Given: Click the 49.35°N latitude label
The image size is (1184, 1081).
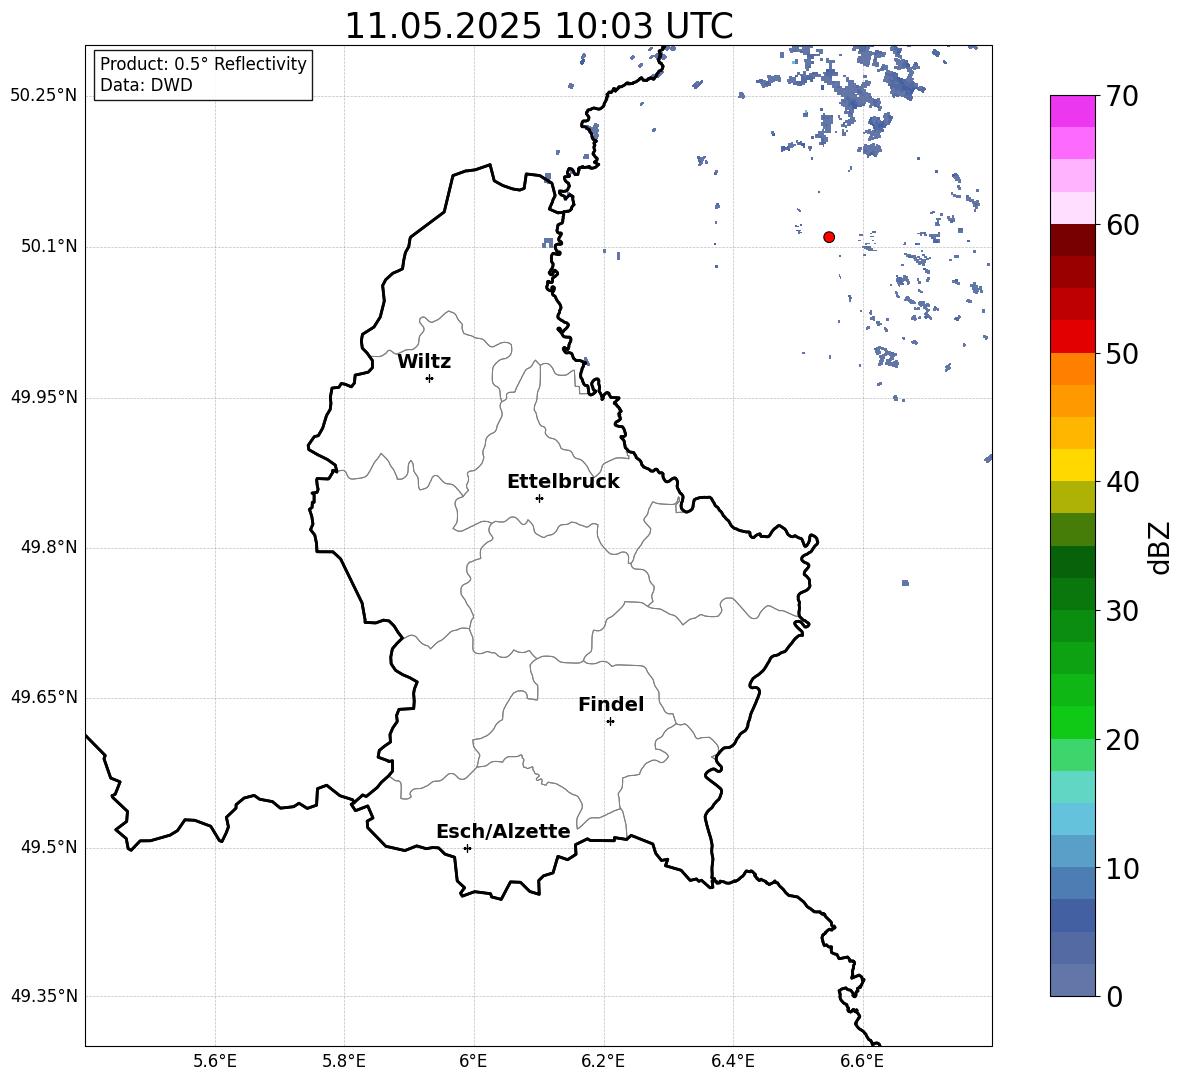Looking at the screenshot, I should (x=44, y=996).
